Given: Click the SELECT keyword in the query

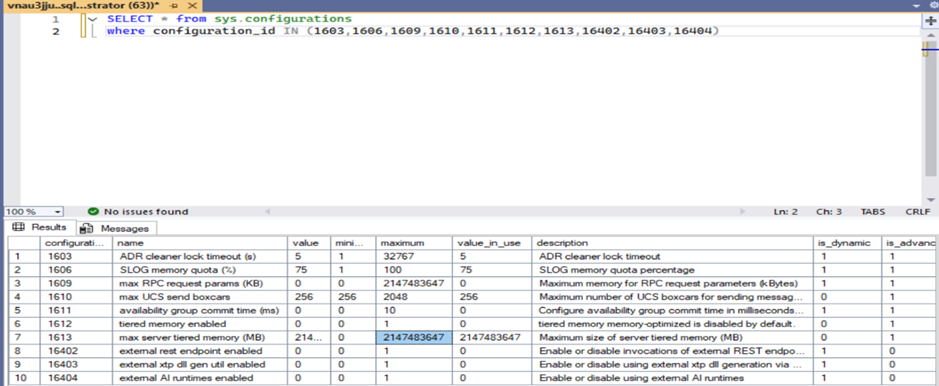Looking at the screenshot, I should [x=130, y=19].
